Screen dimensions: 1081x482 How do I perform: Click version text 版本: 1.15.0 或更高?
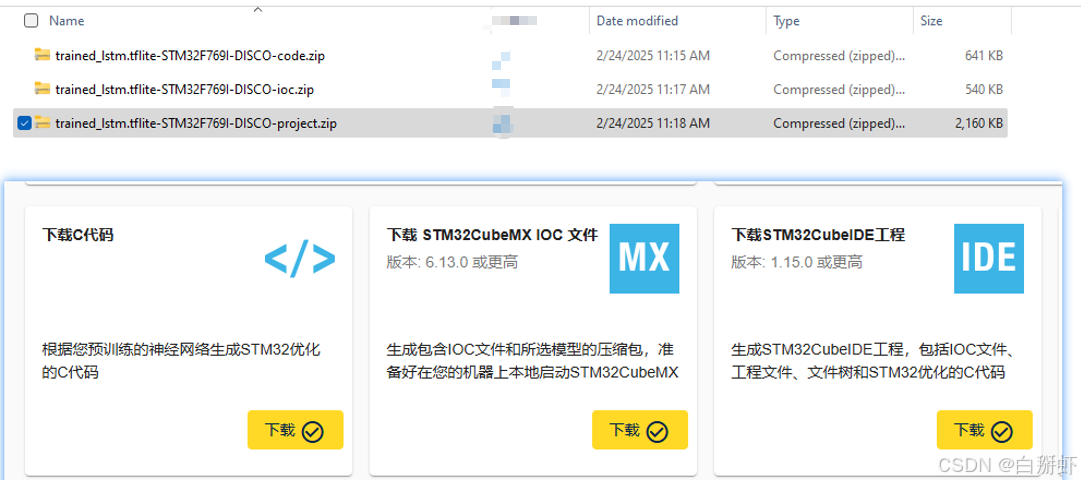click(797, 262)
